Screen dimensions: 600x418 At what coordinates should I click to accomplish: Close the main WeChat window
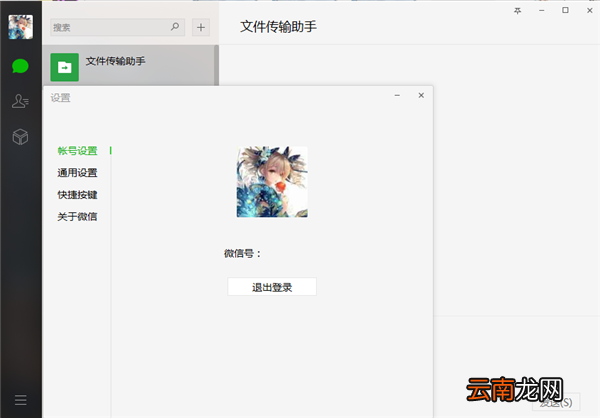(590, 11)
